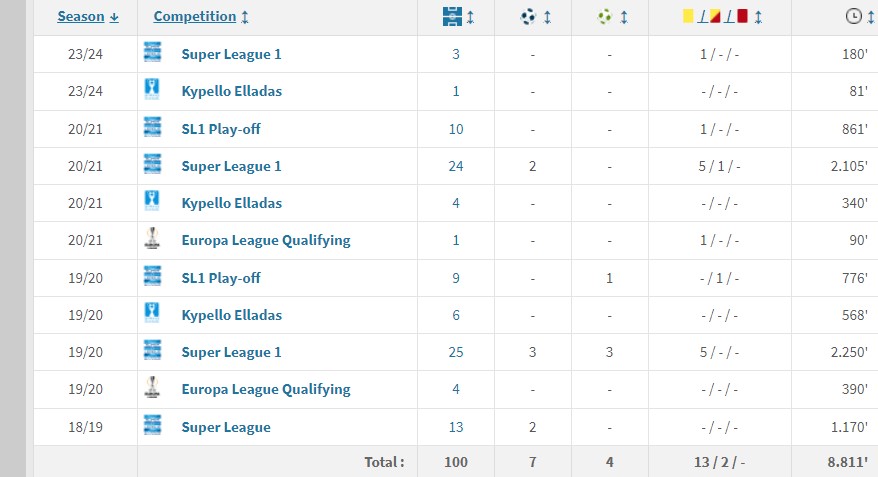Click Kypello Elladas cup logo in 23/24 row

(152, 89)
